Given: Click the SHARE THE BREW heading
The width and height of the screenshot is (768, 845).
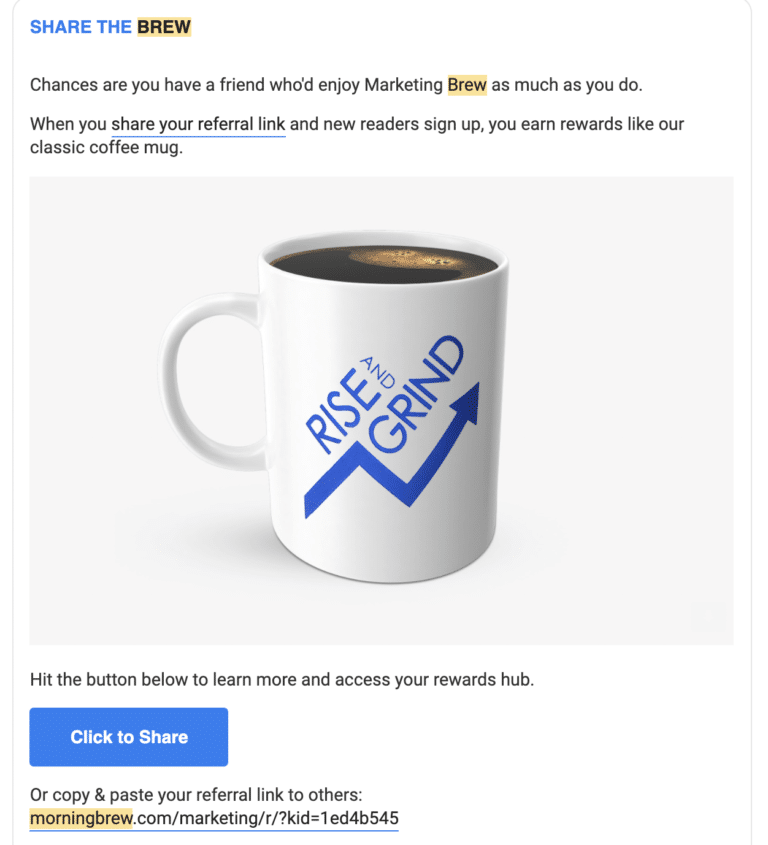Looking at the screenshot, I should click(x=111, y=26).
